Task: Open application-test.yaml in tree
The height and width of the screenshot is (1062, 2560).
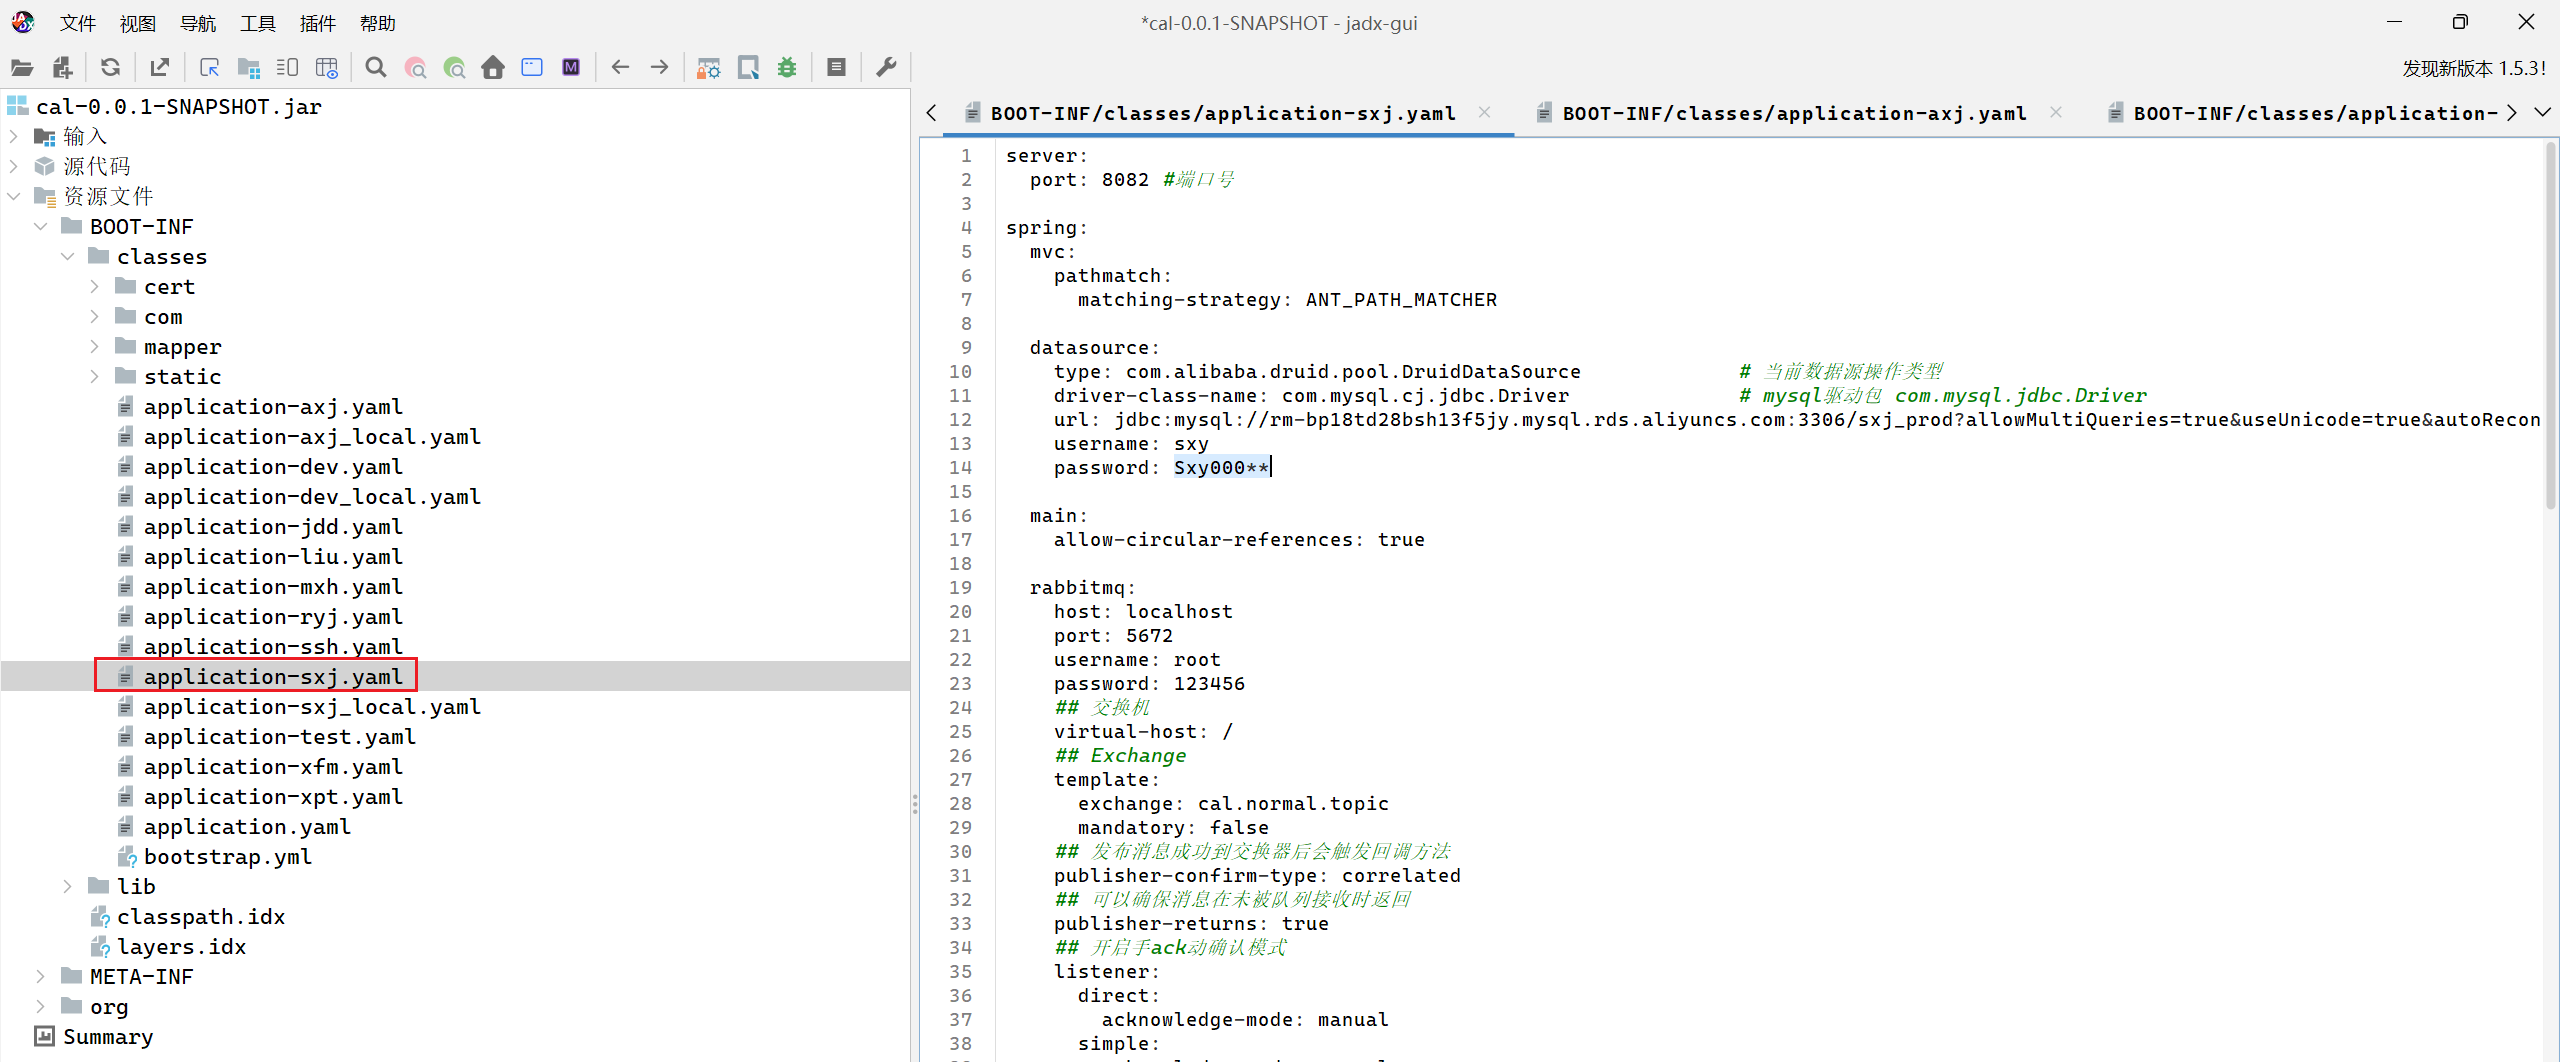Action: tap(279, 737)
